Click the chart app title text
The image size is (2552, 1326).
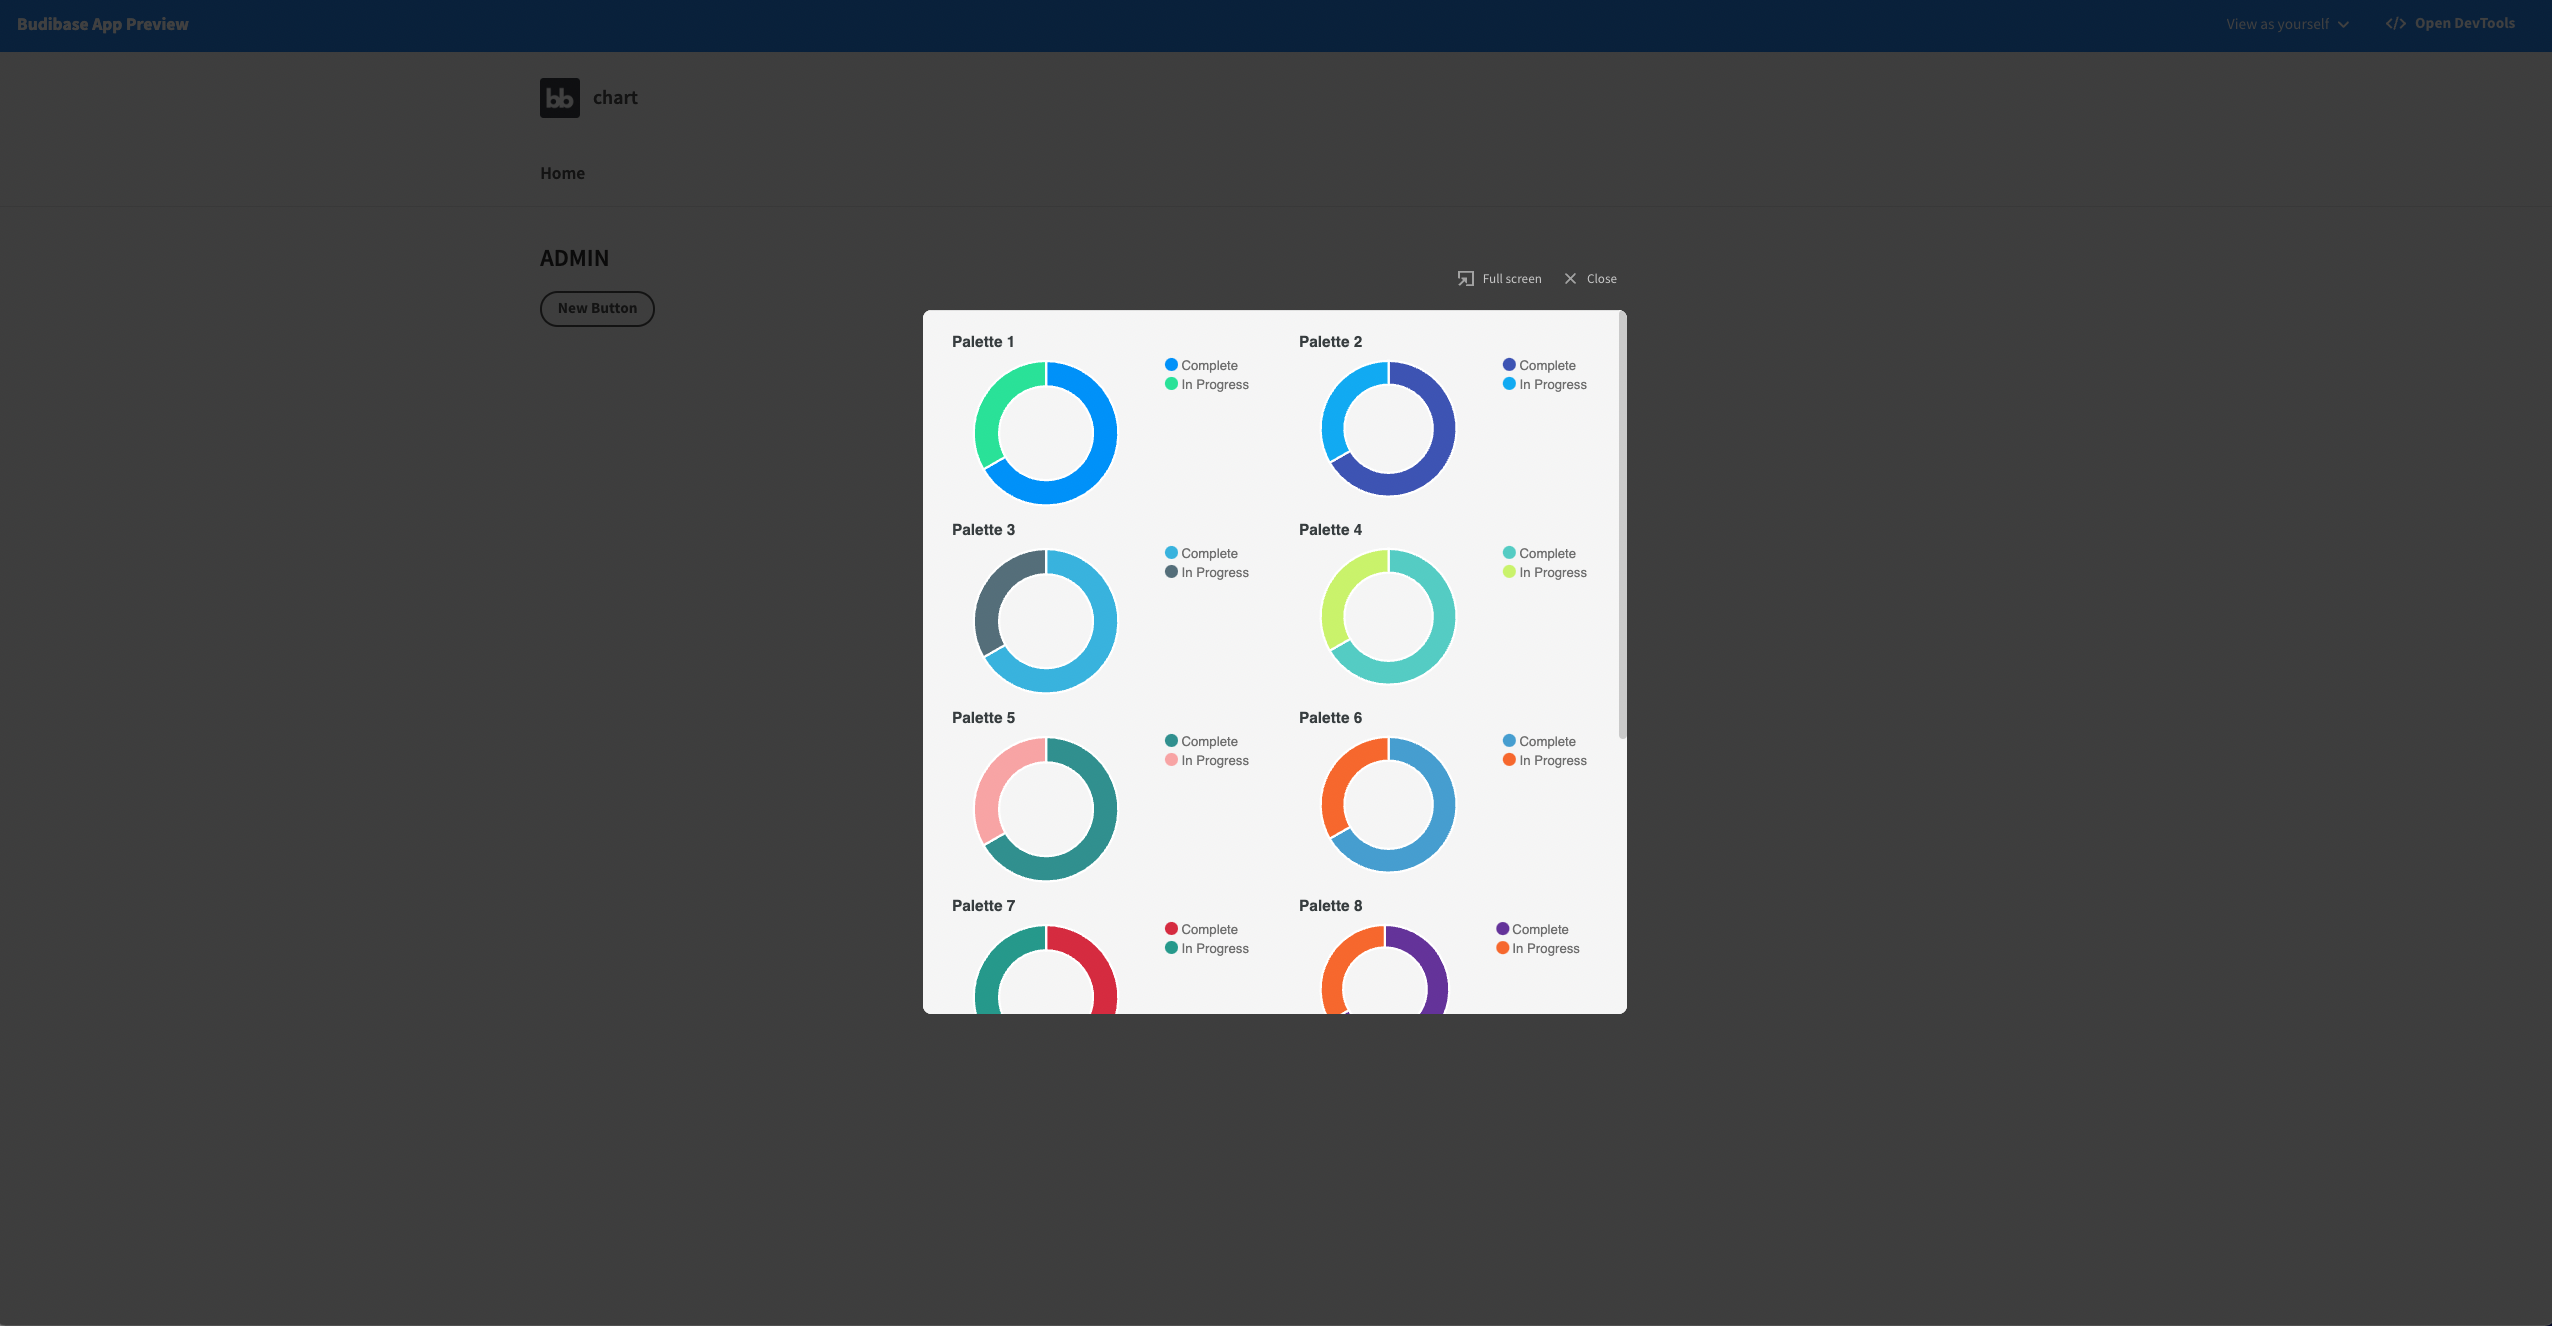(x=615, y=98)
